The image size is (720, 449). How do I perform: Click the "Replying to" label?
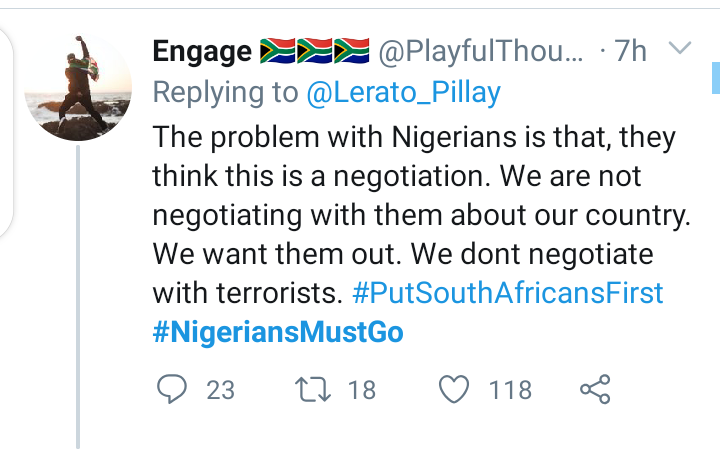point(225,93)
